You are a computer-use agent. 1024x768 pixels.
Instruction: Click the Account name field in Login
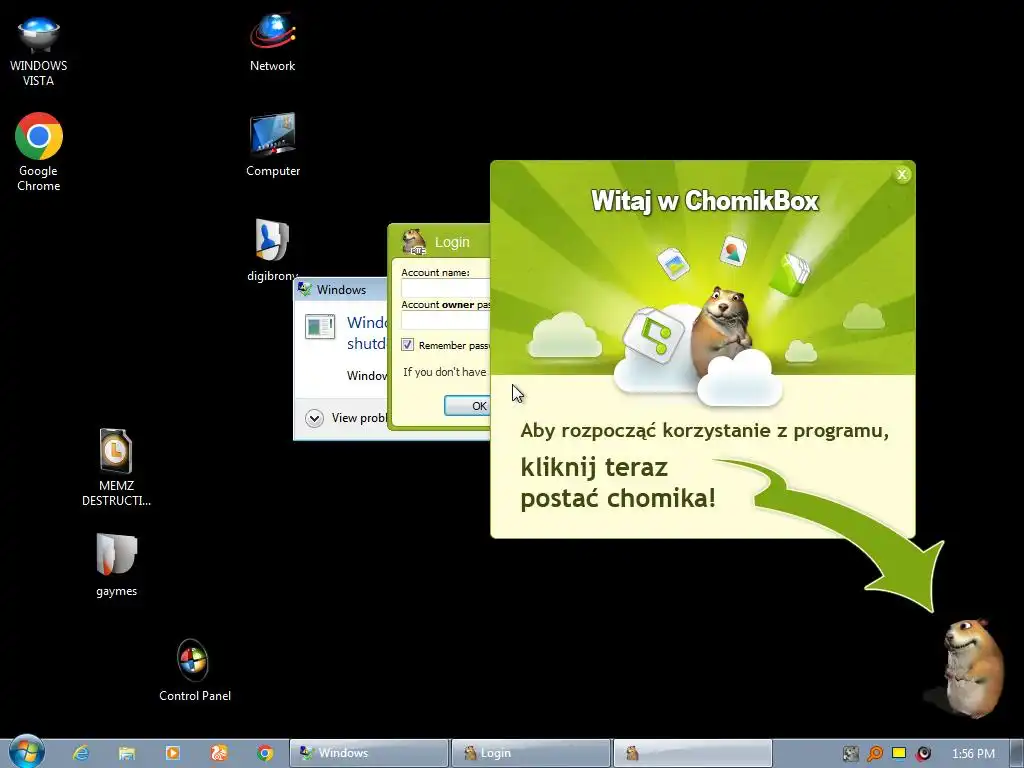point(445,288)
